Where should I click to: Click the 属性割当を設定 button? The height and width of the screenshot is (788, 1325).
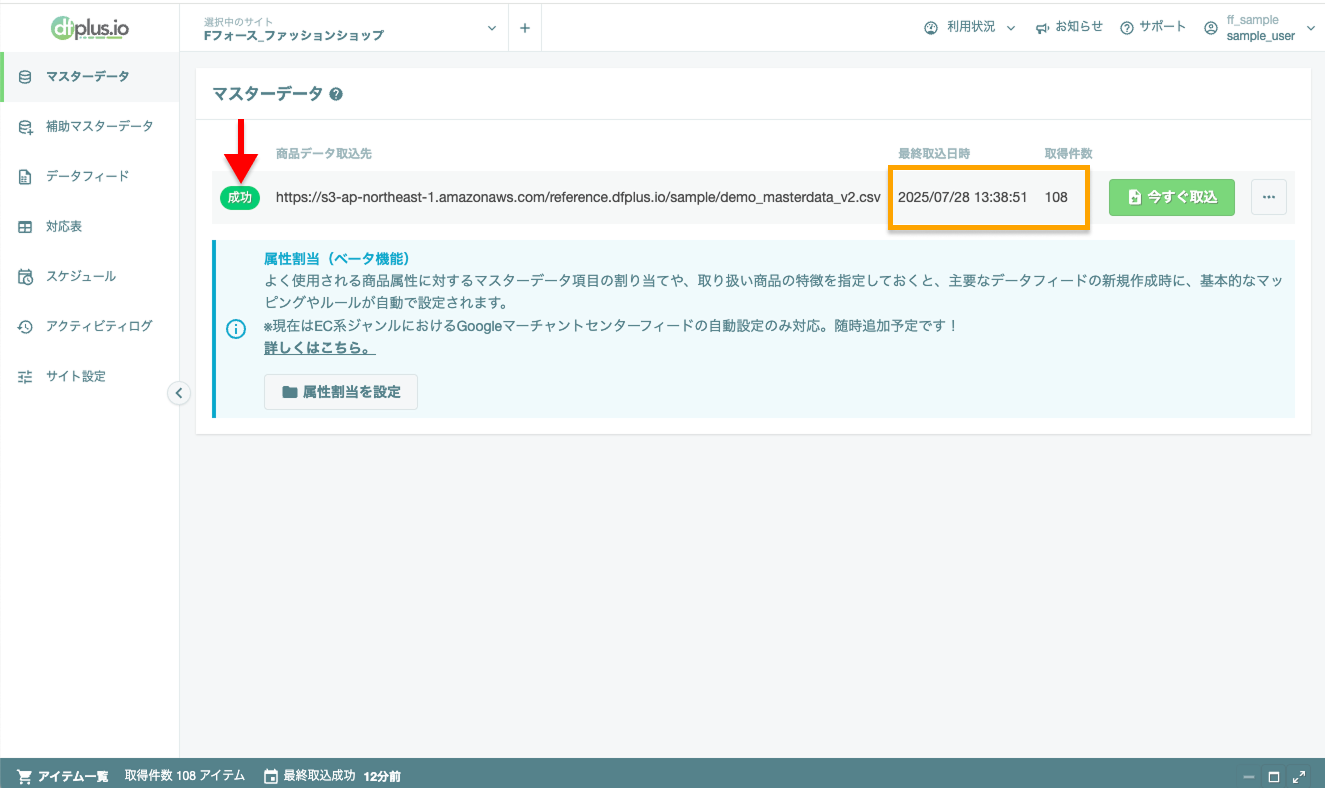341,392
